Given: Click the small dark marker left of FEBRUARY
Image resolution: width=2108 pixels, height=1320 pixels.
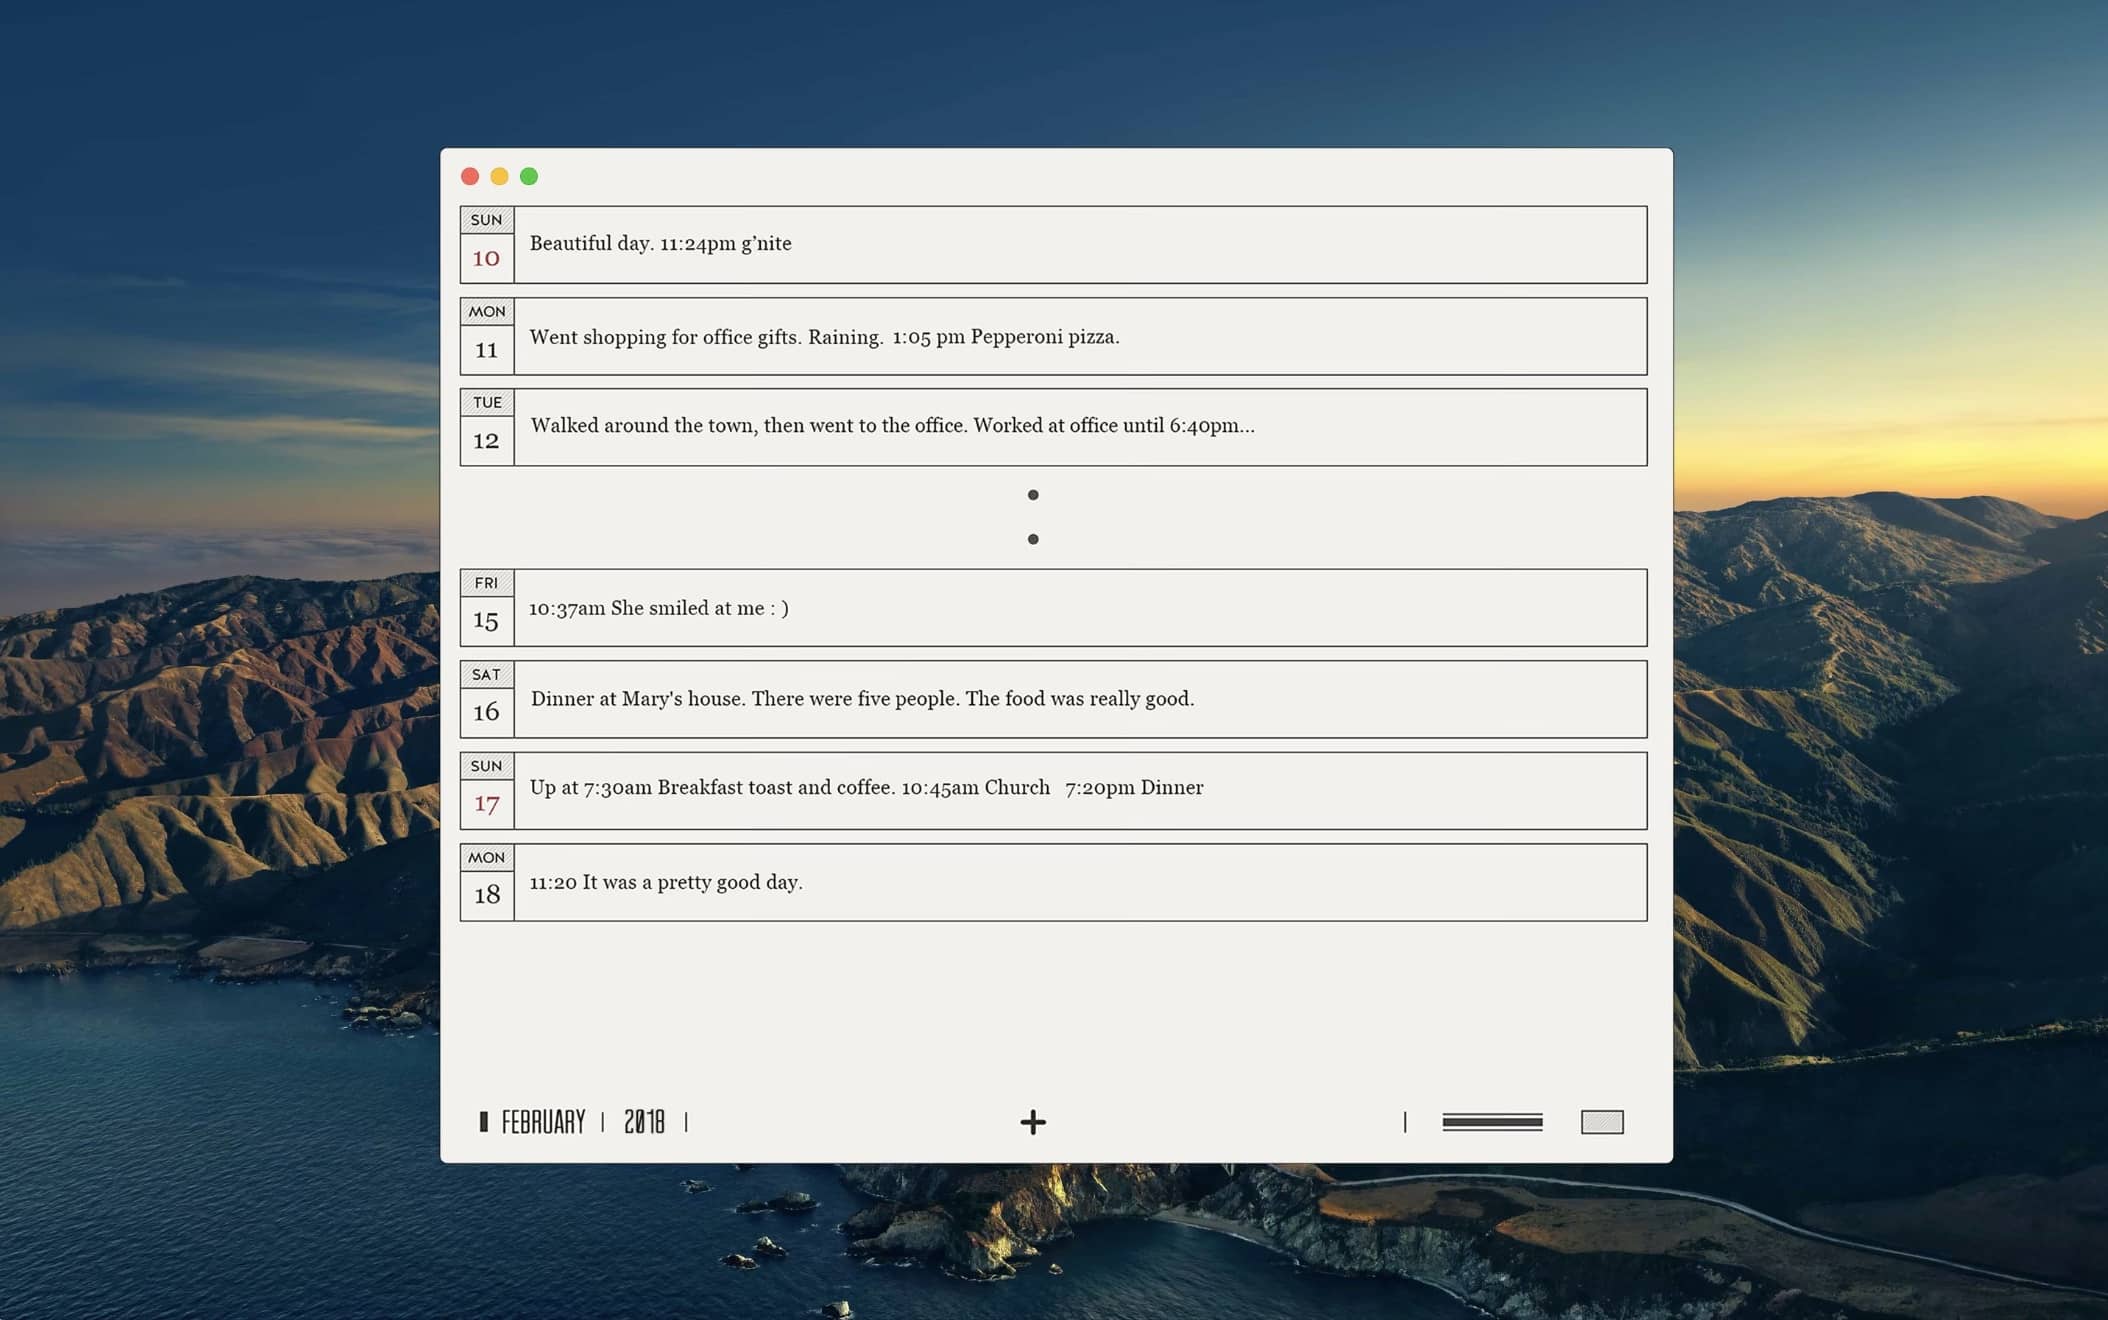Looking at the screenshot, I should pyautogui.click(x=484, y=1122).
